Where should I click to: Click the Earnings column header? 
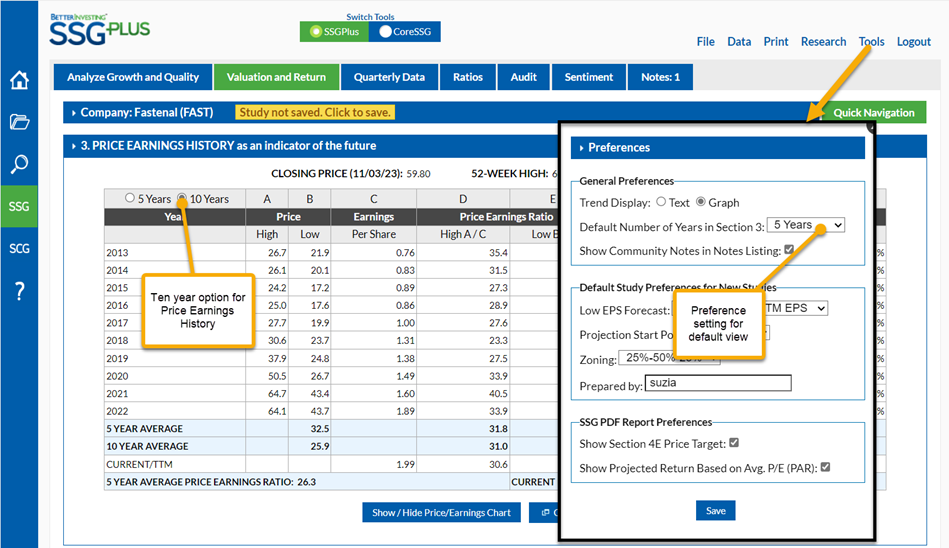pyautogui.click(x=373, y=217)
